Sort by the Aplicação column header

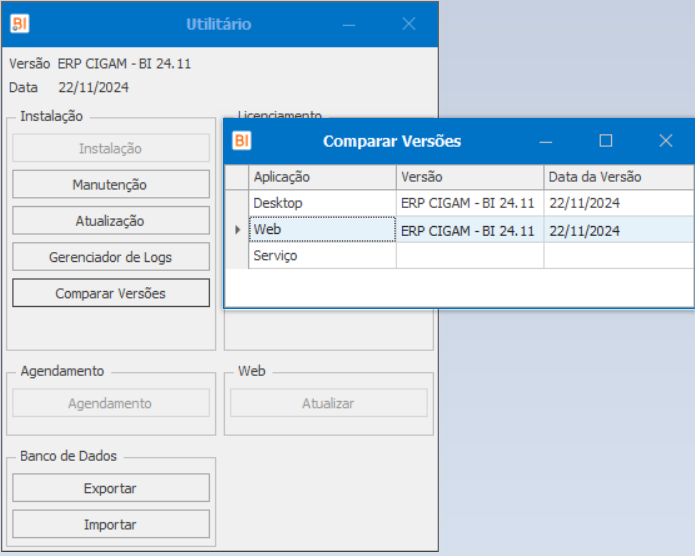coord(322,177)
